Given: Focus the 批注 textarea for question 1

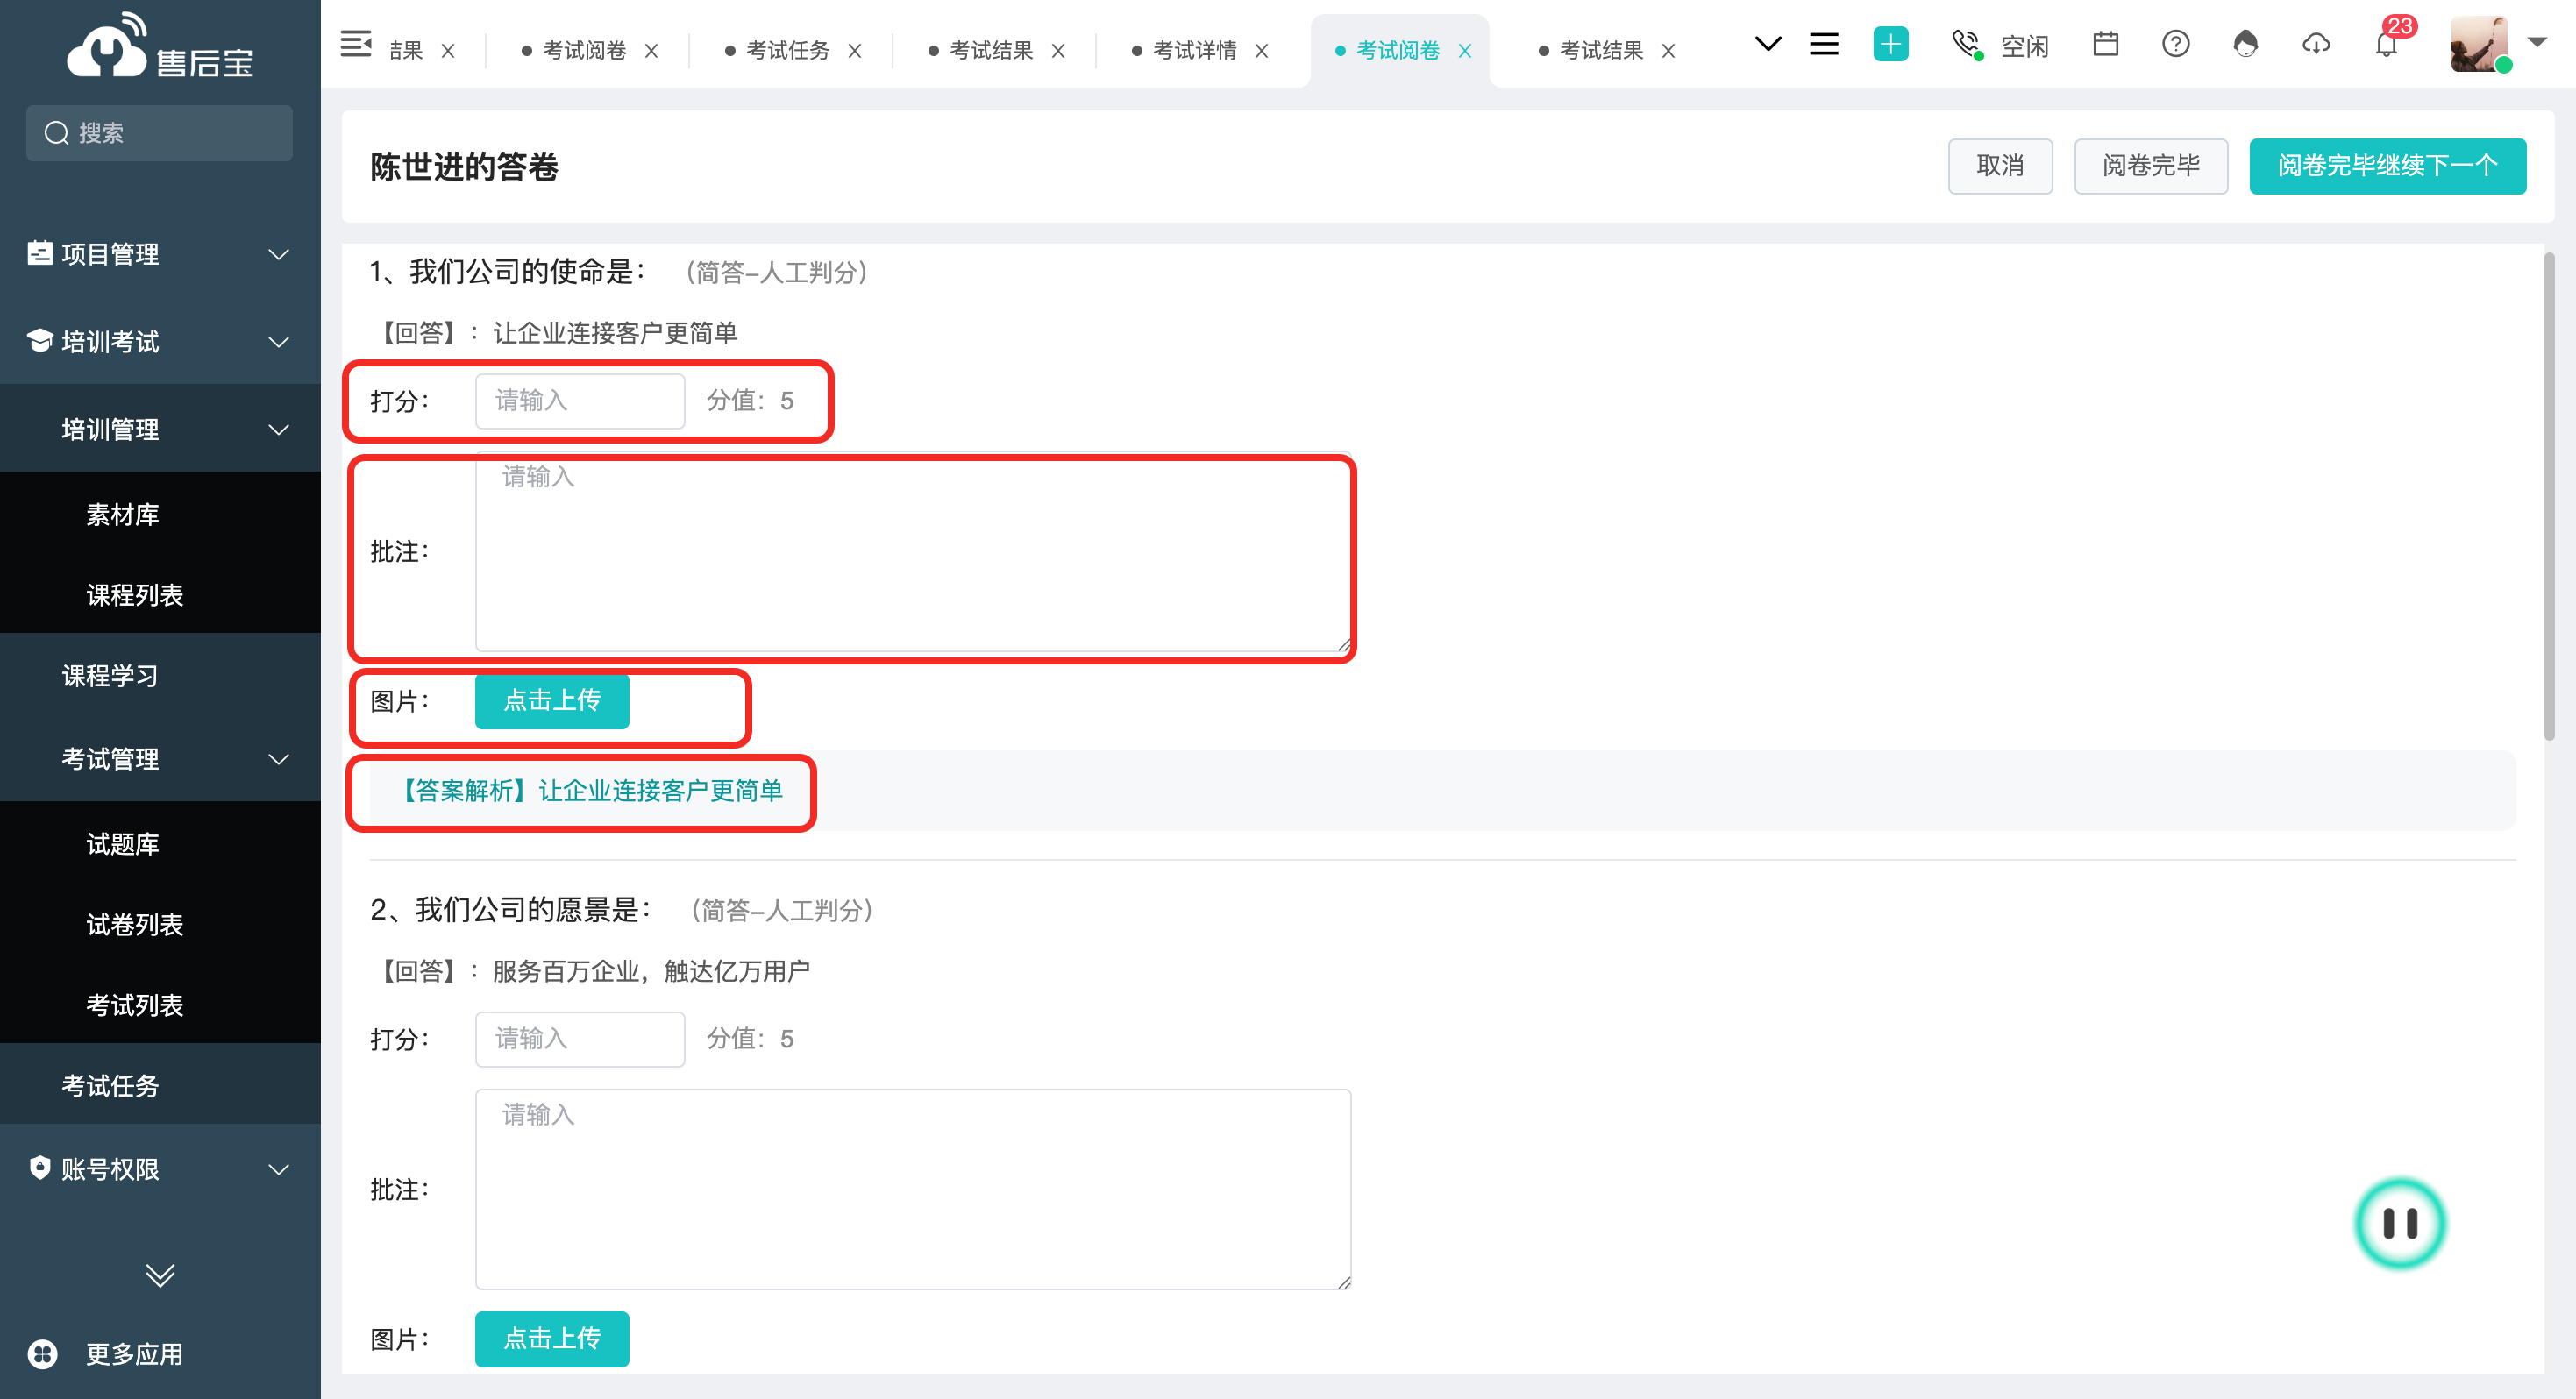Looking at the screenshot, I should click(913, 552).
